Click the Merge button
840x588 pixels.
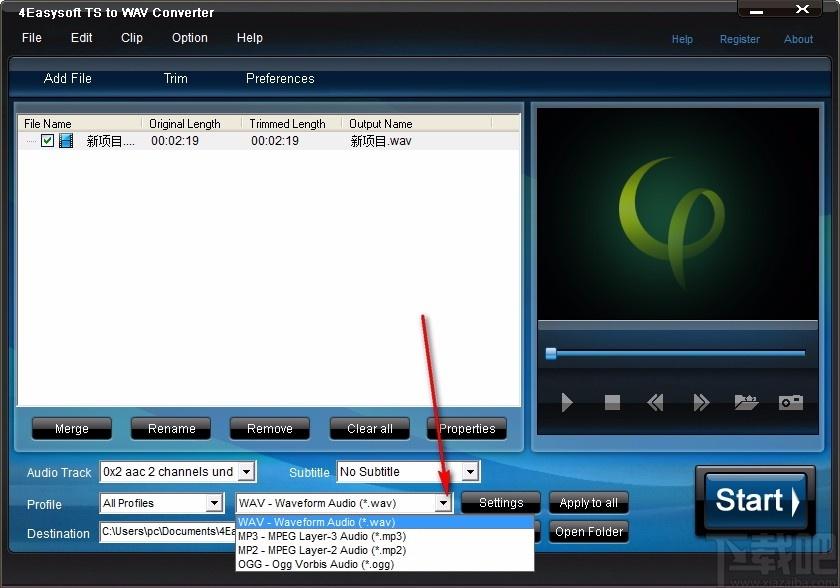click(x=72, y=428)
